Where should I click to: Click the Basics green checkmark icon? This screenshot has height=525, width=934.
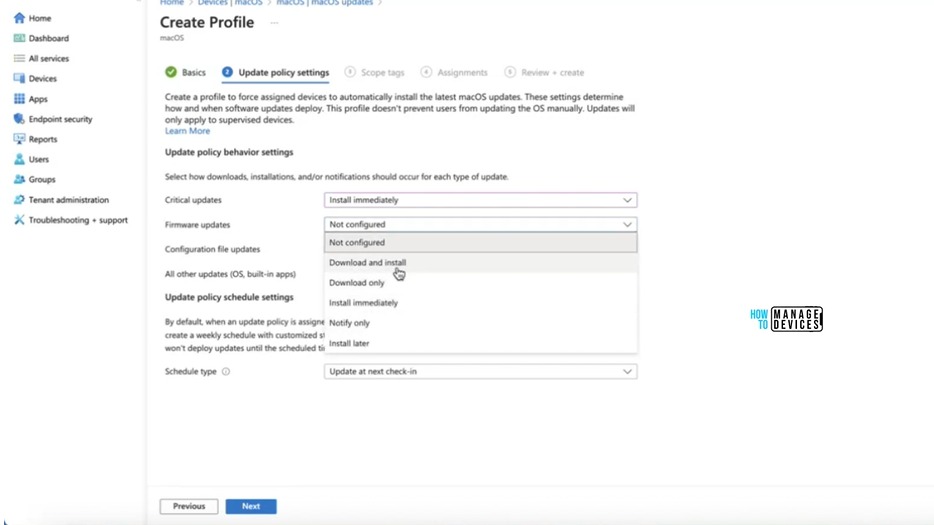171,72
